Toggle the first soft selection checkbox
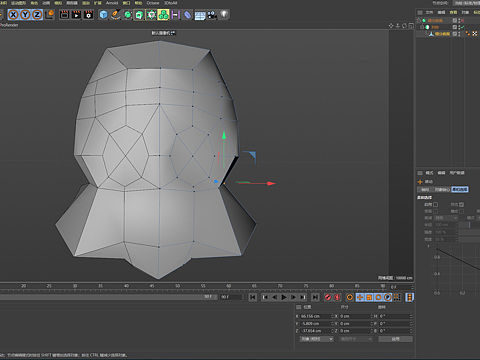The width and height of the screenshot is (480, 360). click(x=436, y=204)
